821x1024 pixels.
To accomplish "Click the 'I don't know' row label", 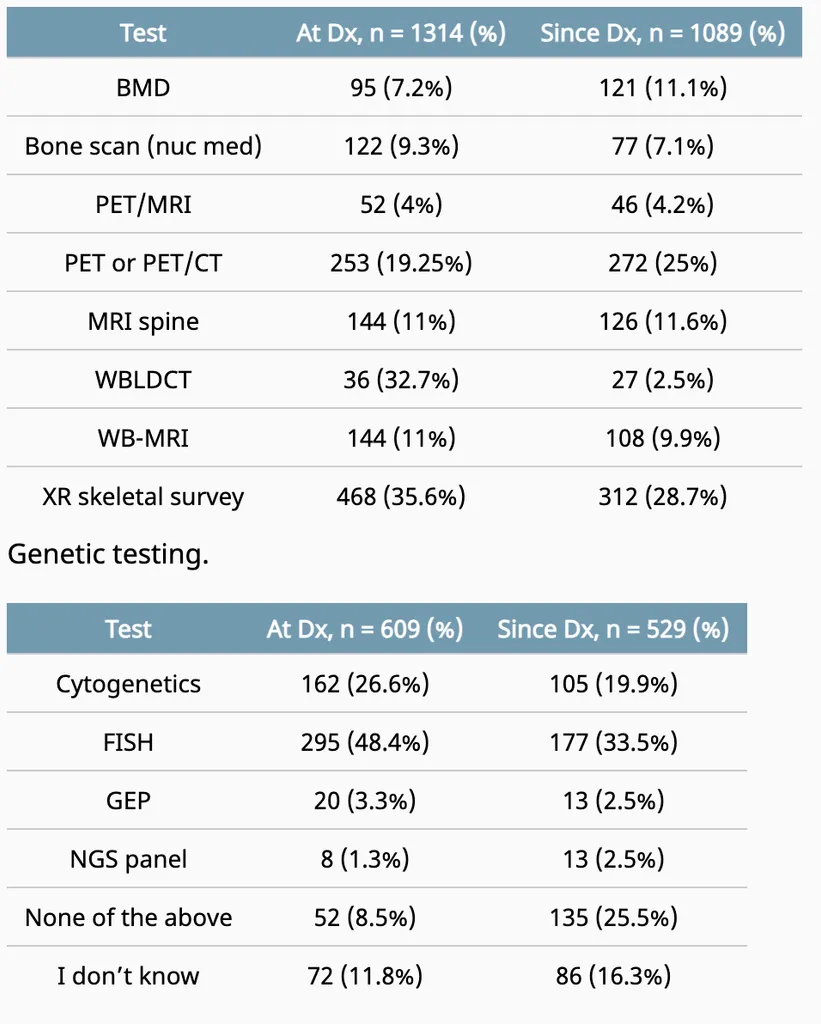I will tap(128, 976).
